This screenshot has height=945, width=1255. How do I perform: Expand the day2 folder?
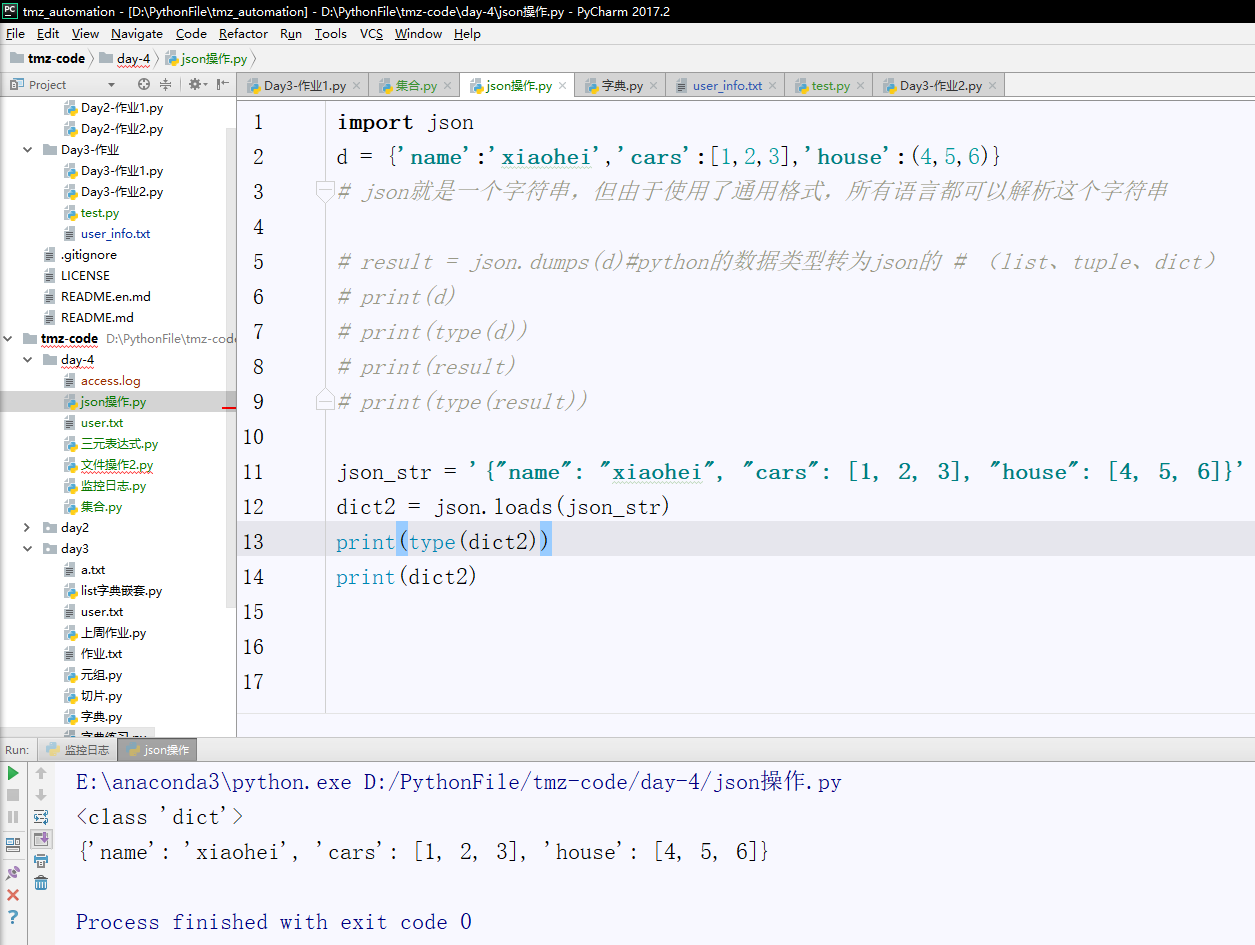tap(27, 528)
